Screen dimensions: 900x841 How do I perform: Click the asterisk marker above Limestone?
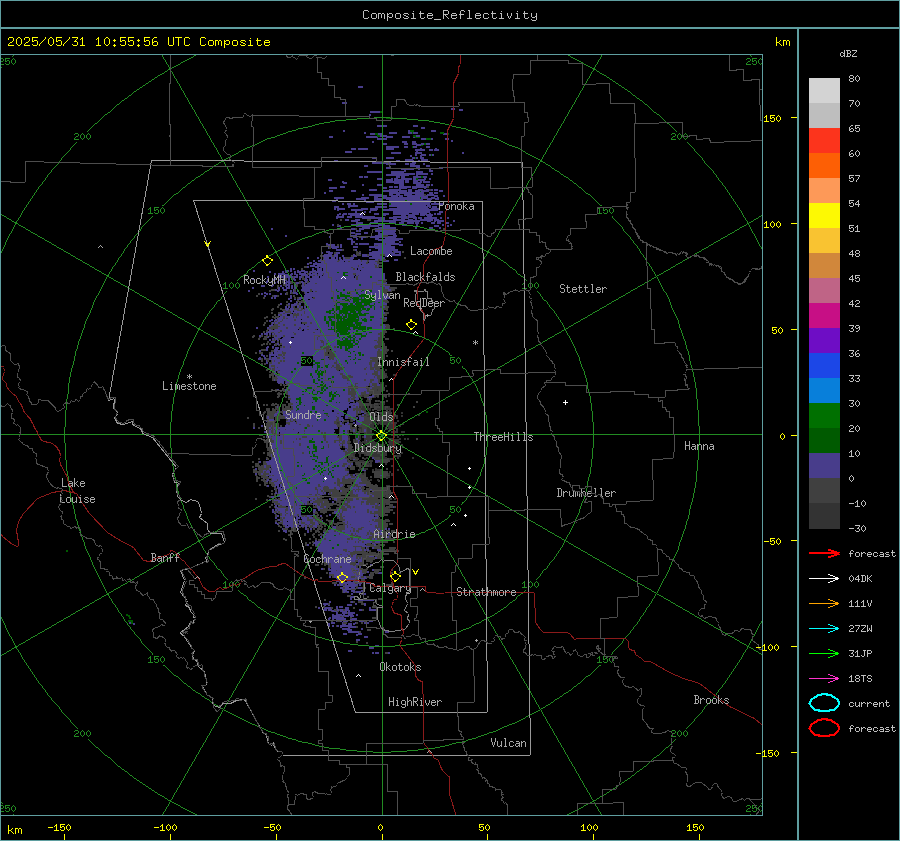[x=189, y=377]
